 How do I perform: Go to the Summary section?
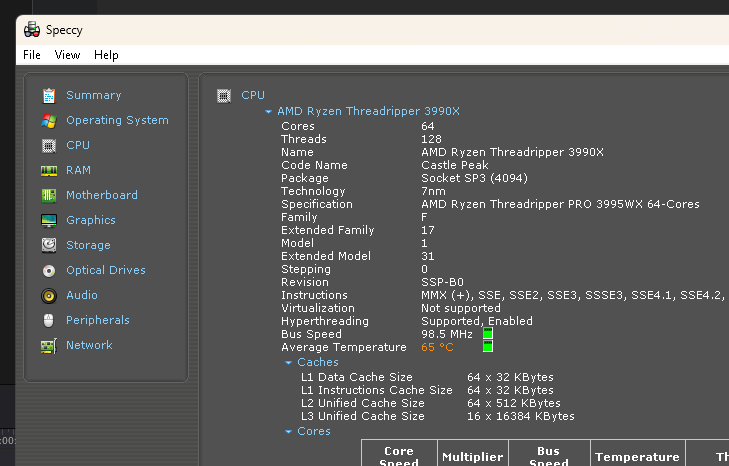(x=93, y=95)
